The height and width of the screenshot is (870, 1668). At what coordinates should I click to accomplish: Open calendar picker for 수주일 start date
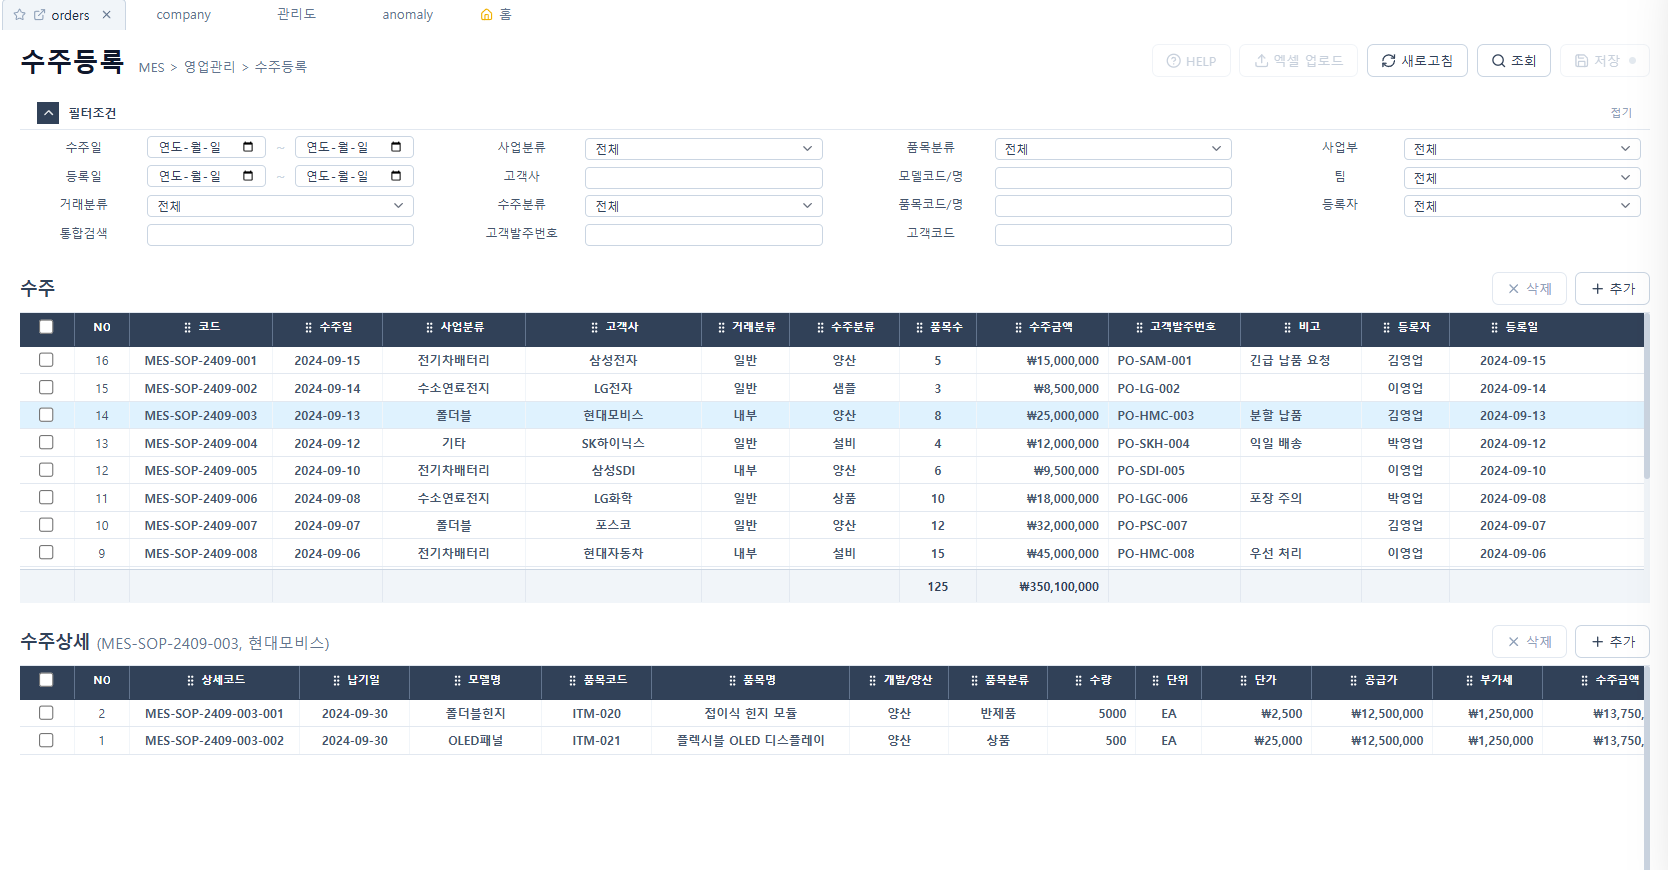click(x=248, y=147)
